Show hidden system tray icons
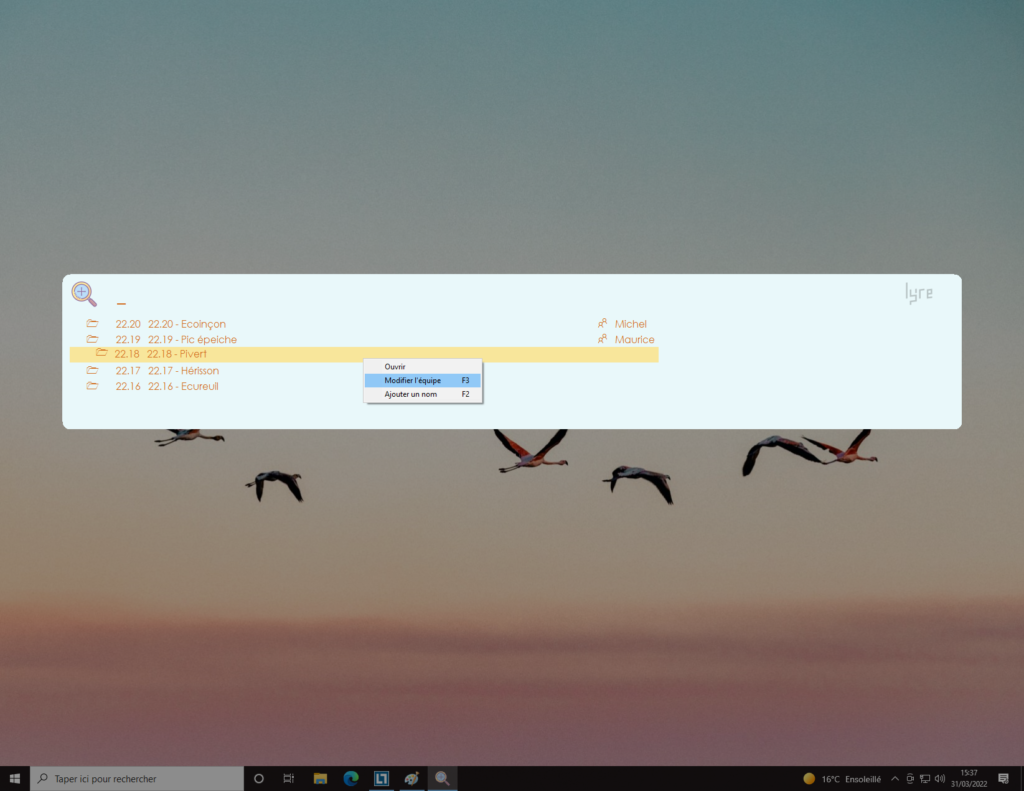The height and width of the screenshot is (791, 1024). pyautogui.click(x=895, y=779)
